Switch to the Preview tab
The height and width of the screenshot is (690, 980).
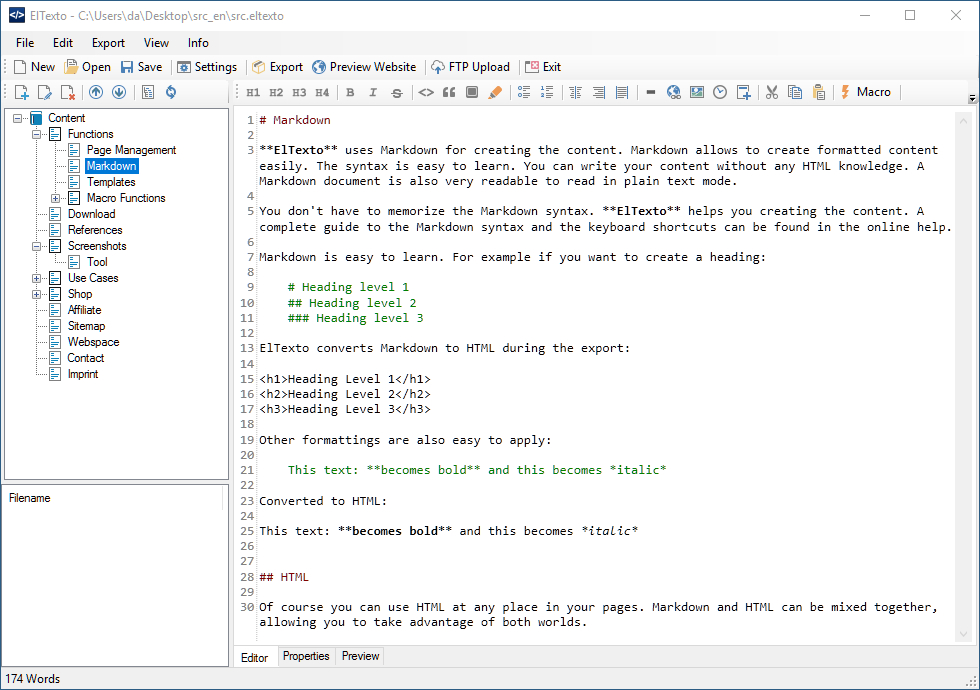(360, 656)
